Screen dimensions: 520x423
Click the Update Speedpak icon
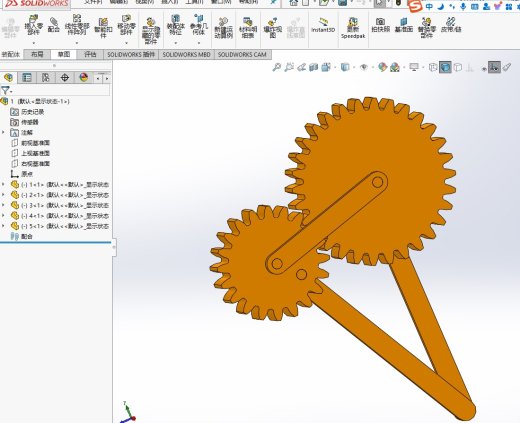[x=353, y=28]
